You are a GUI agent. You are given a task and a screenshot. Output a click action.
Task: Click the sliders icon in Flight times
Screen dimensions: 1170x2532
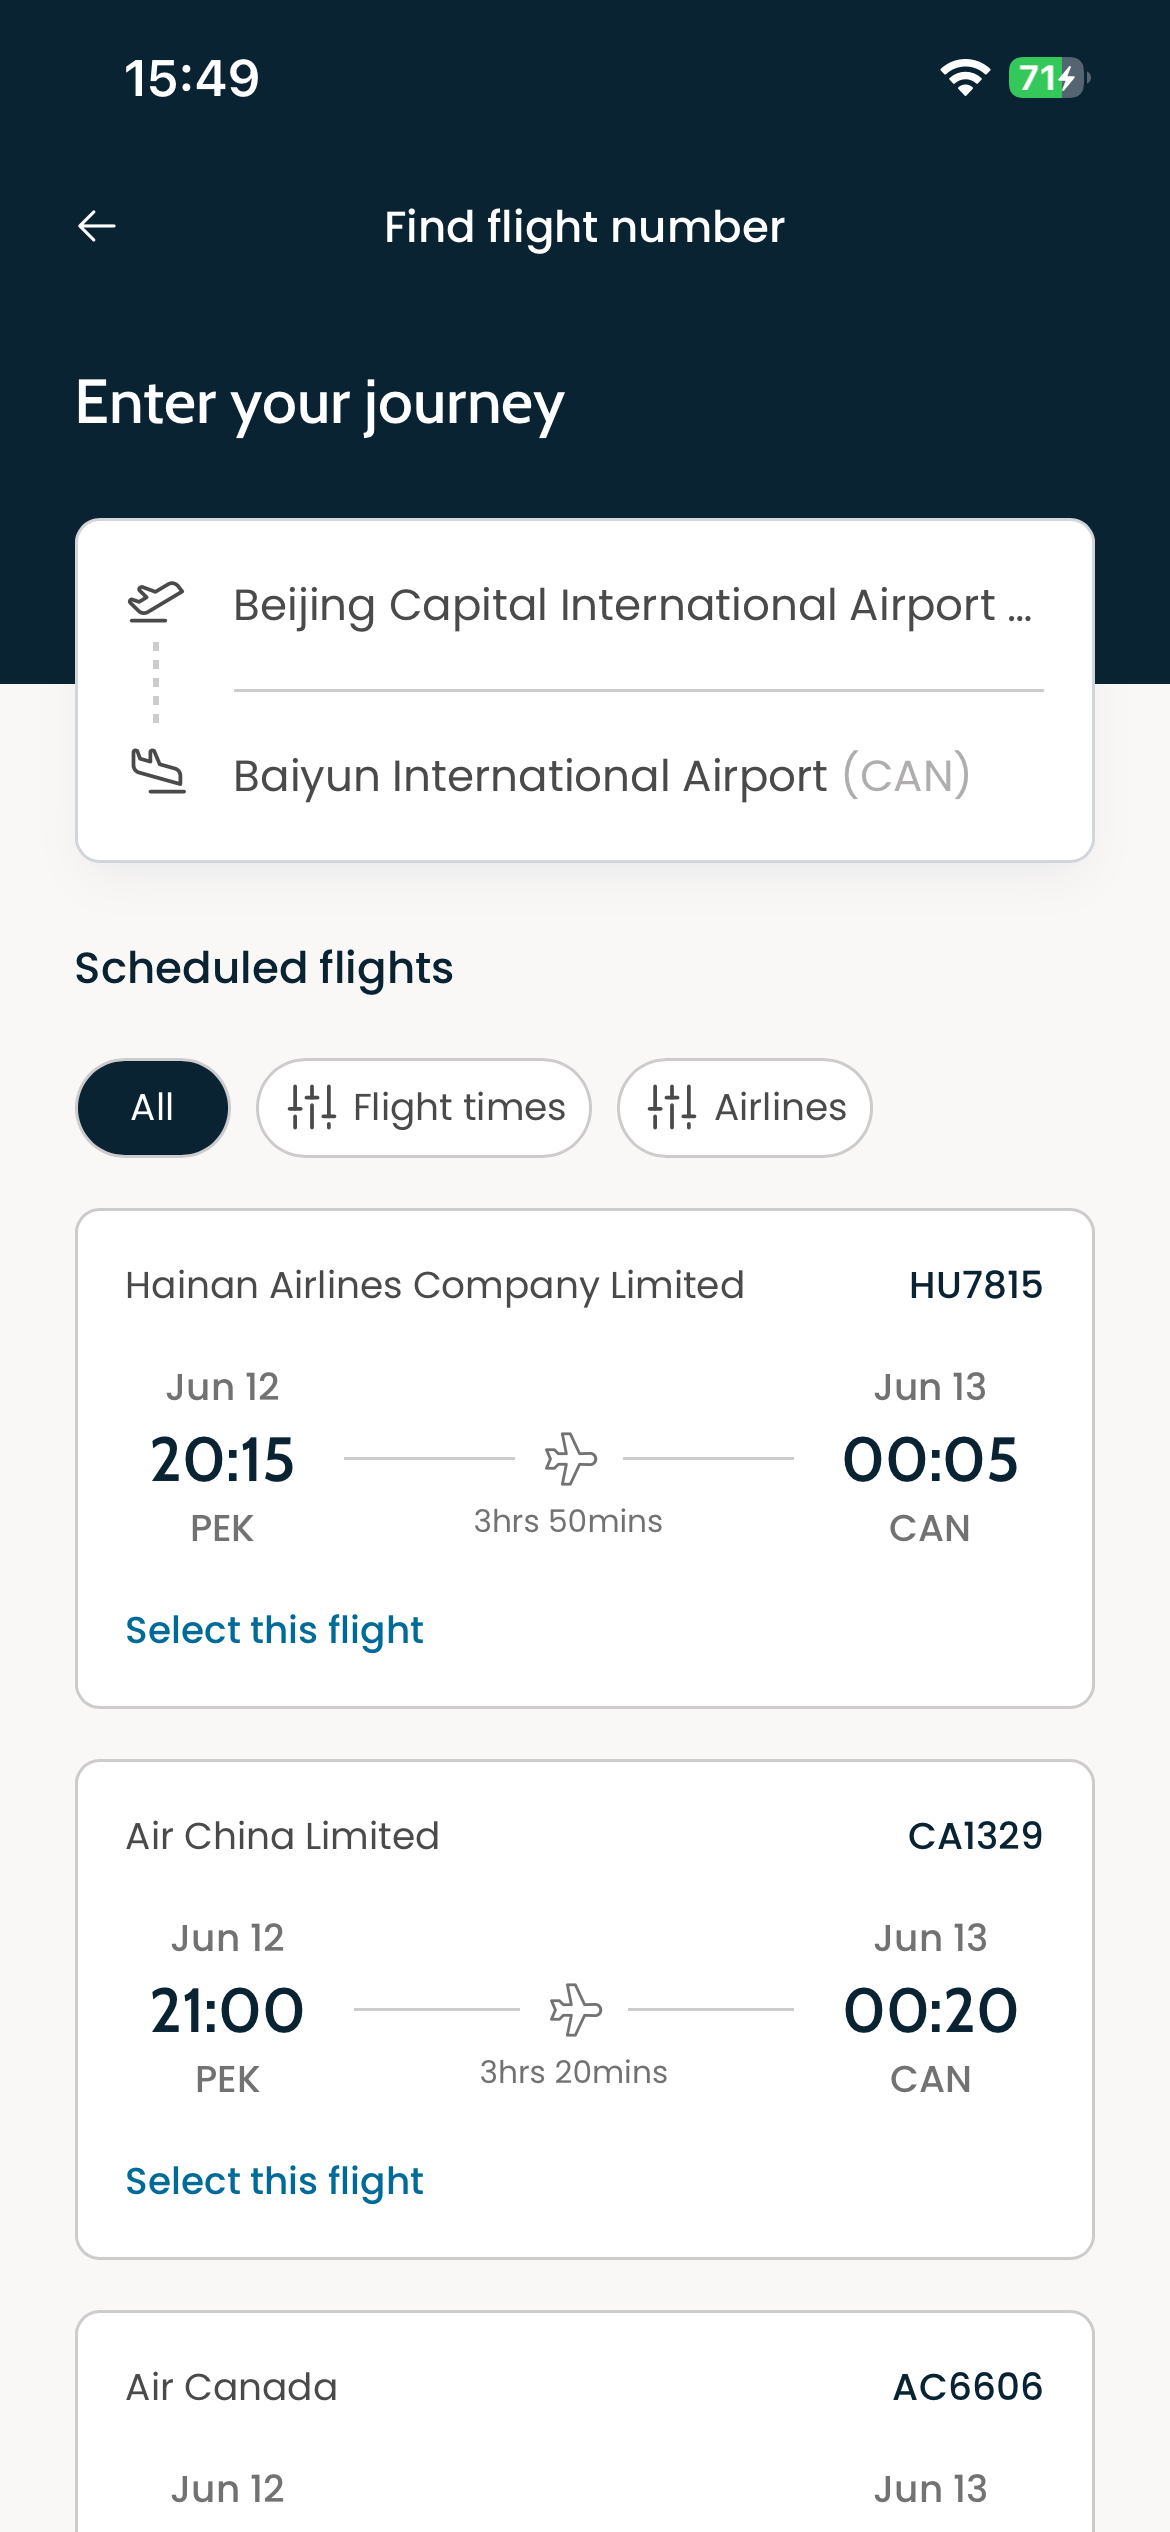click(x=312, y=1107)
